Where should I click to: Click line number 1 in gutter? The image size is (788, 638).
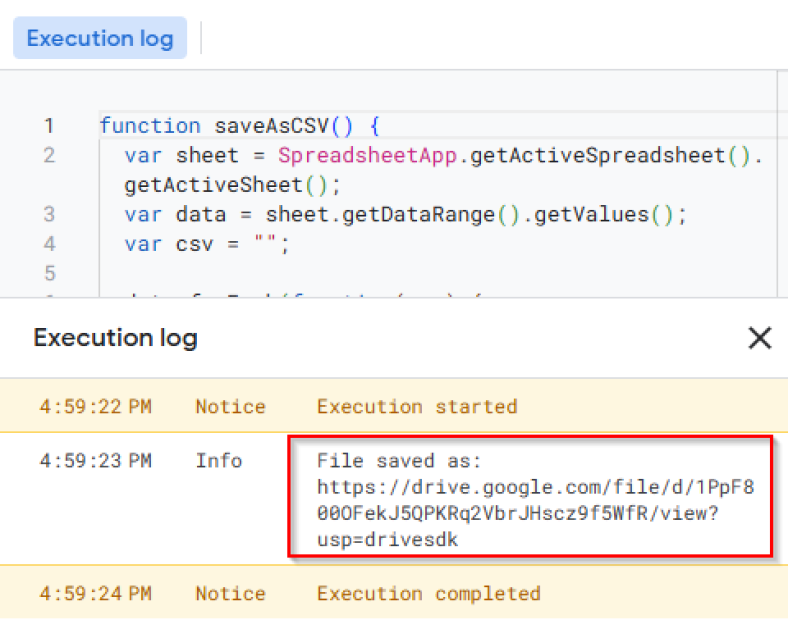(x=49, y=126)
